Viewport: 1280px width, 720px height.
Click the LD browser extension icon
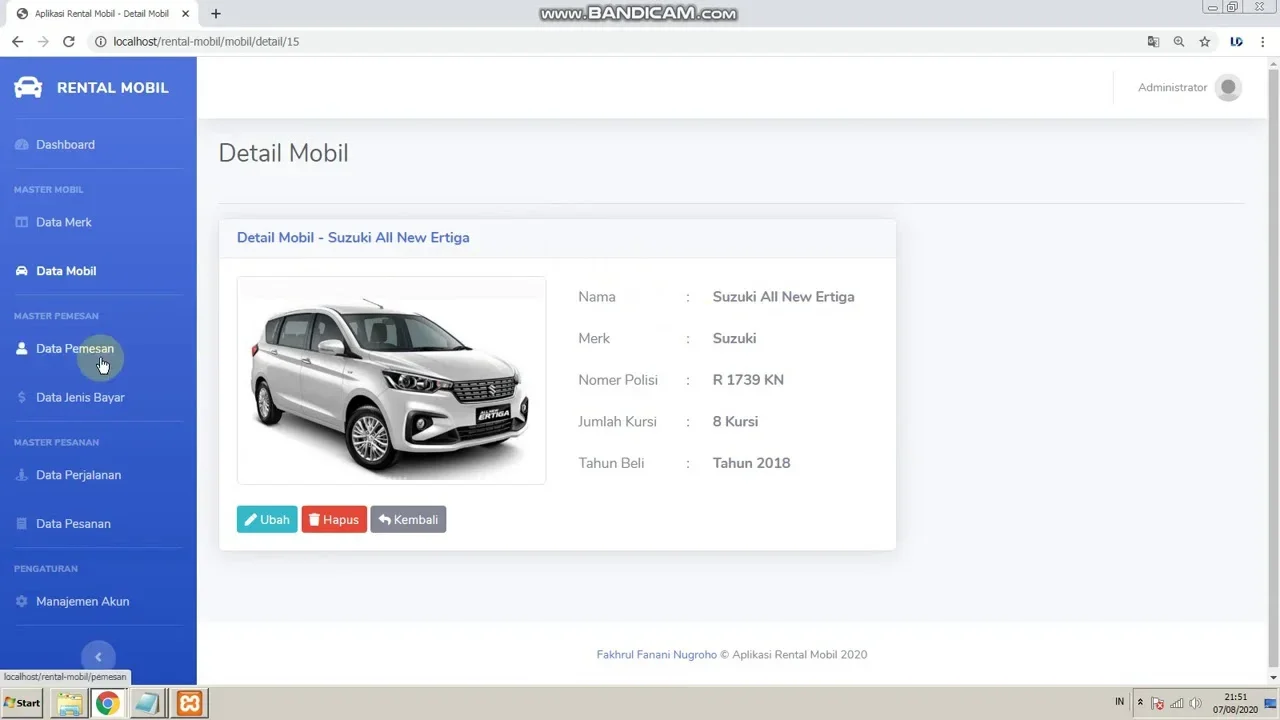pyautogui.click(x=1237, y=41)
